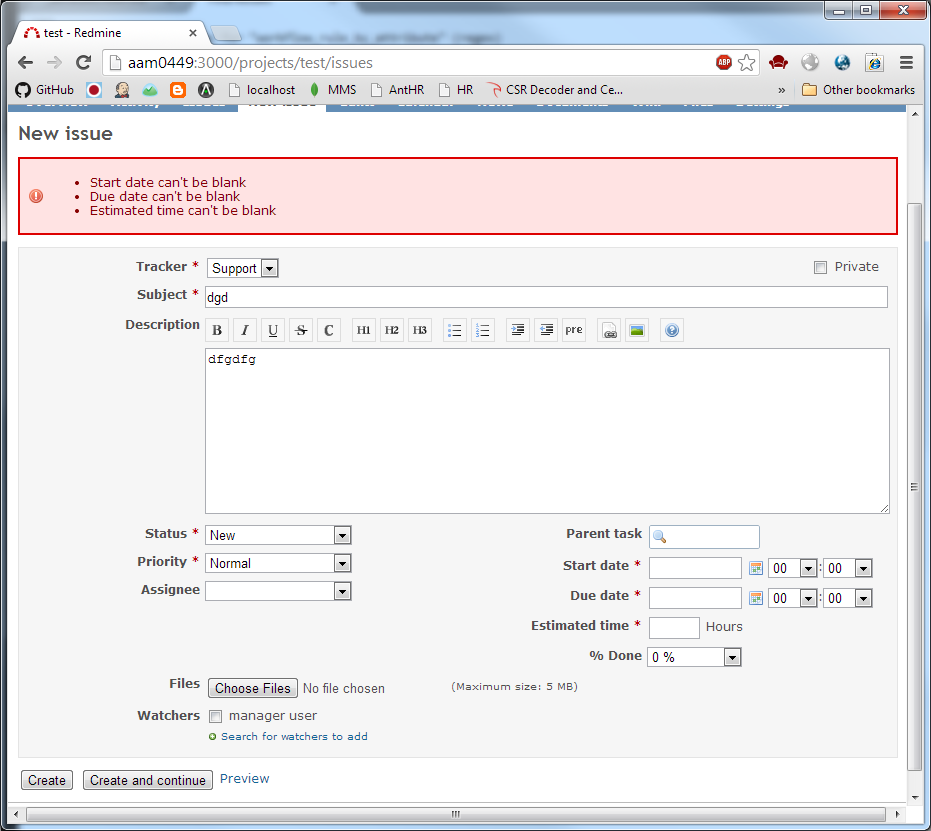Toggle bold formatting in description toolbar

click(217, 331)
